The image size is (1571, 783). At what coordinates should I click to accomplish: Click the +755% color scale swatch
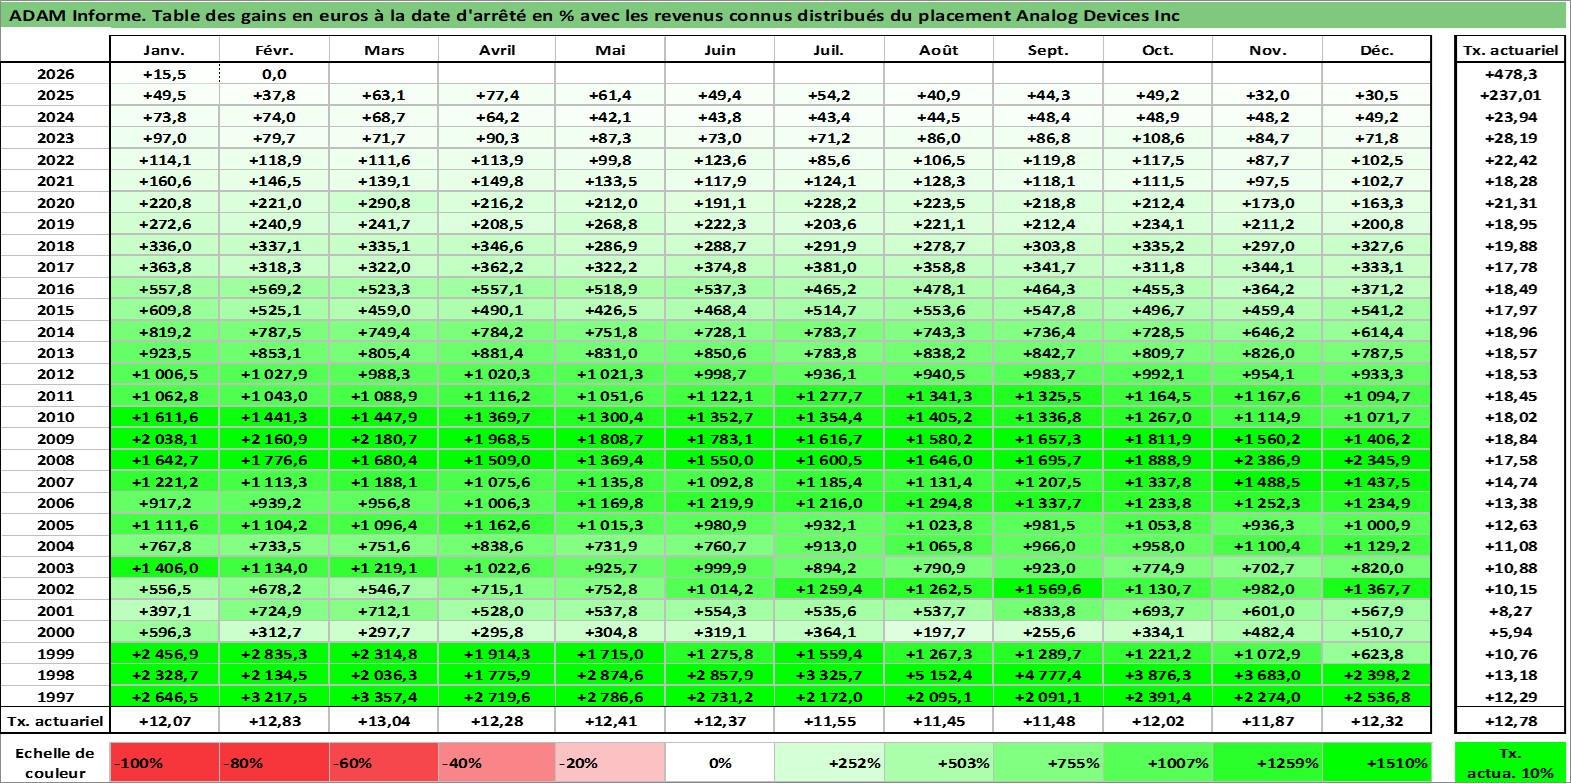[1048, 762]
